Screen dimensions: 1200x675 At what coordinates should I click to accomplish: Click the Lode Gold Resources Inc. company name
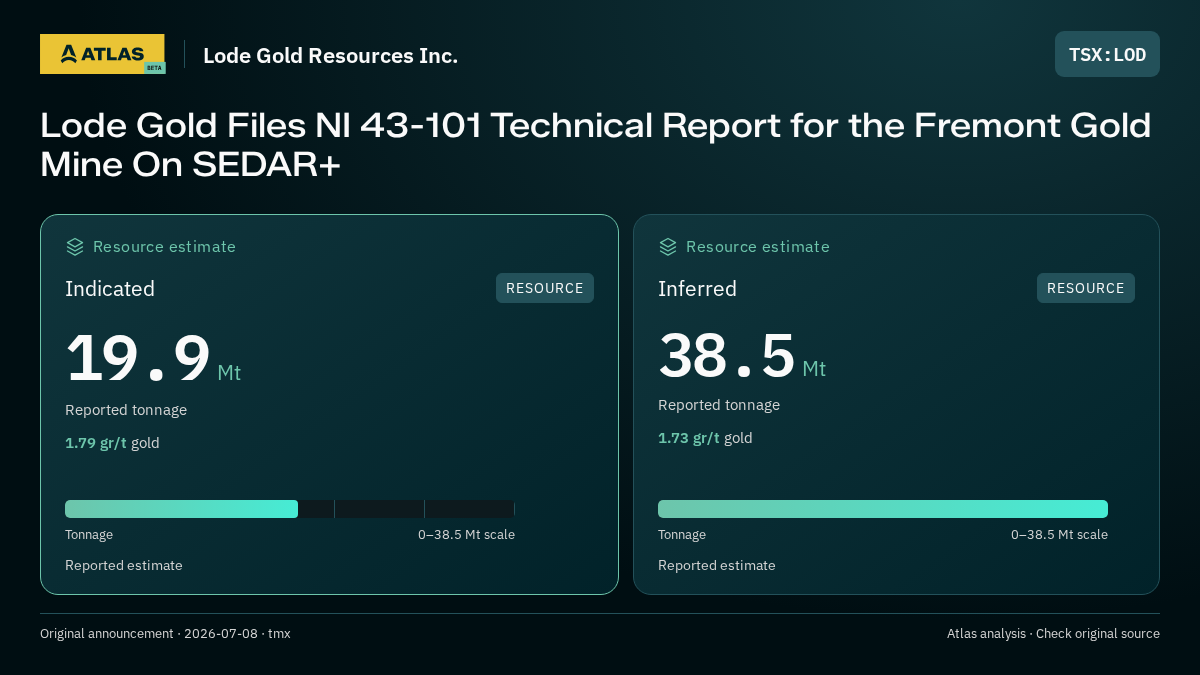click(x=330, y=56)
